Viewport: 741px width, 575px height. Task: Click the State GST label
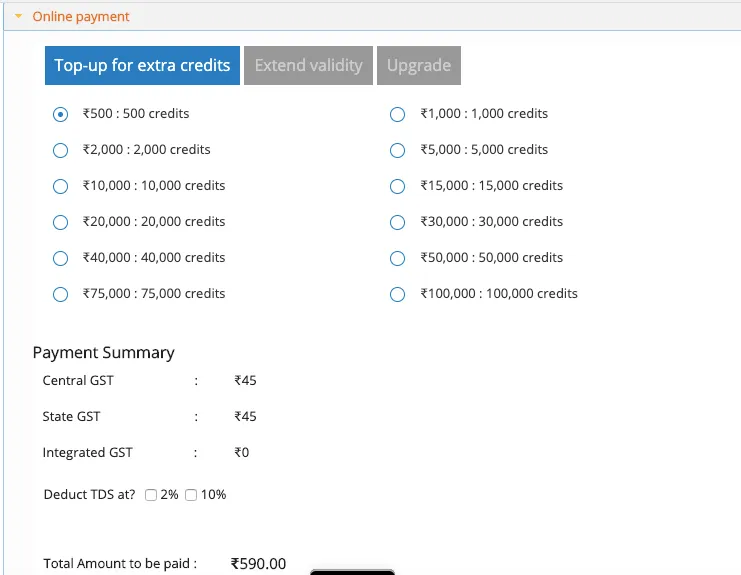click(71, 416)
